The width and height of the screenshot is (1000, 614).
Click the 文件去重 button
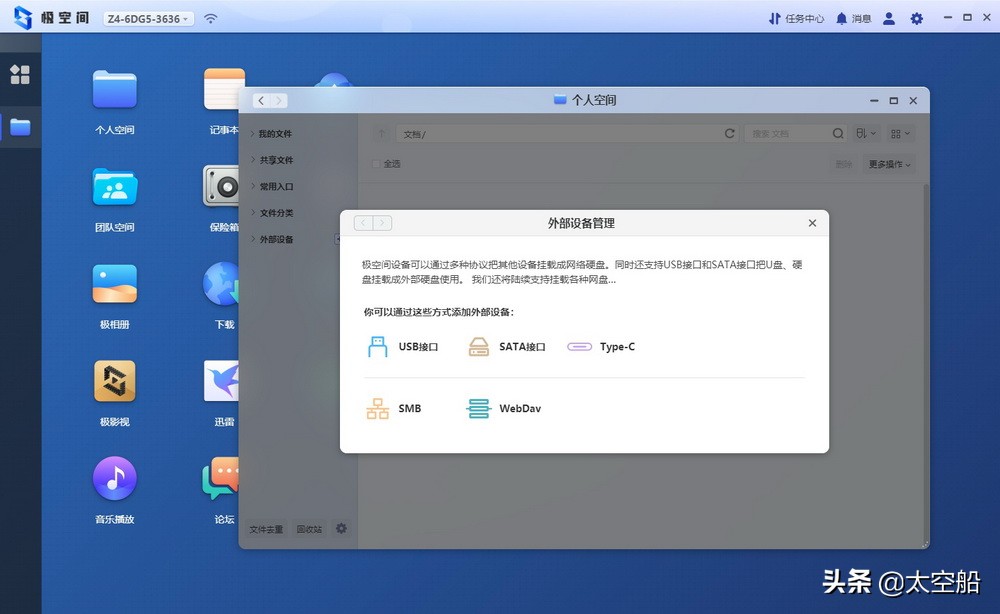[266, 529]
